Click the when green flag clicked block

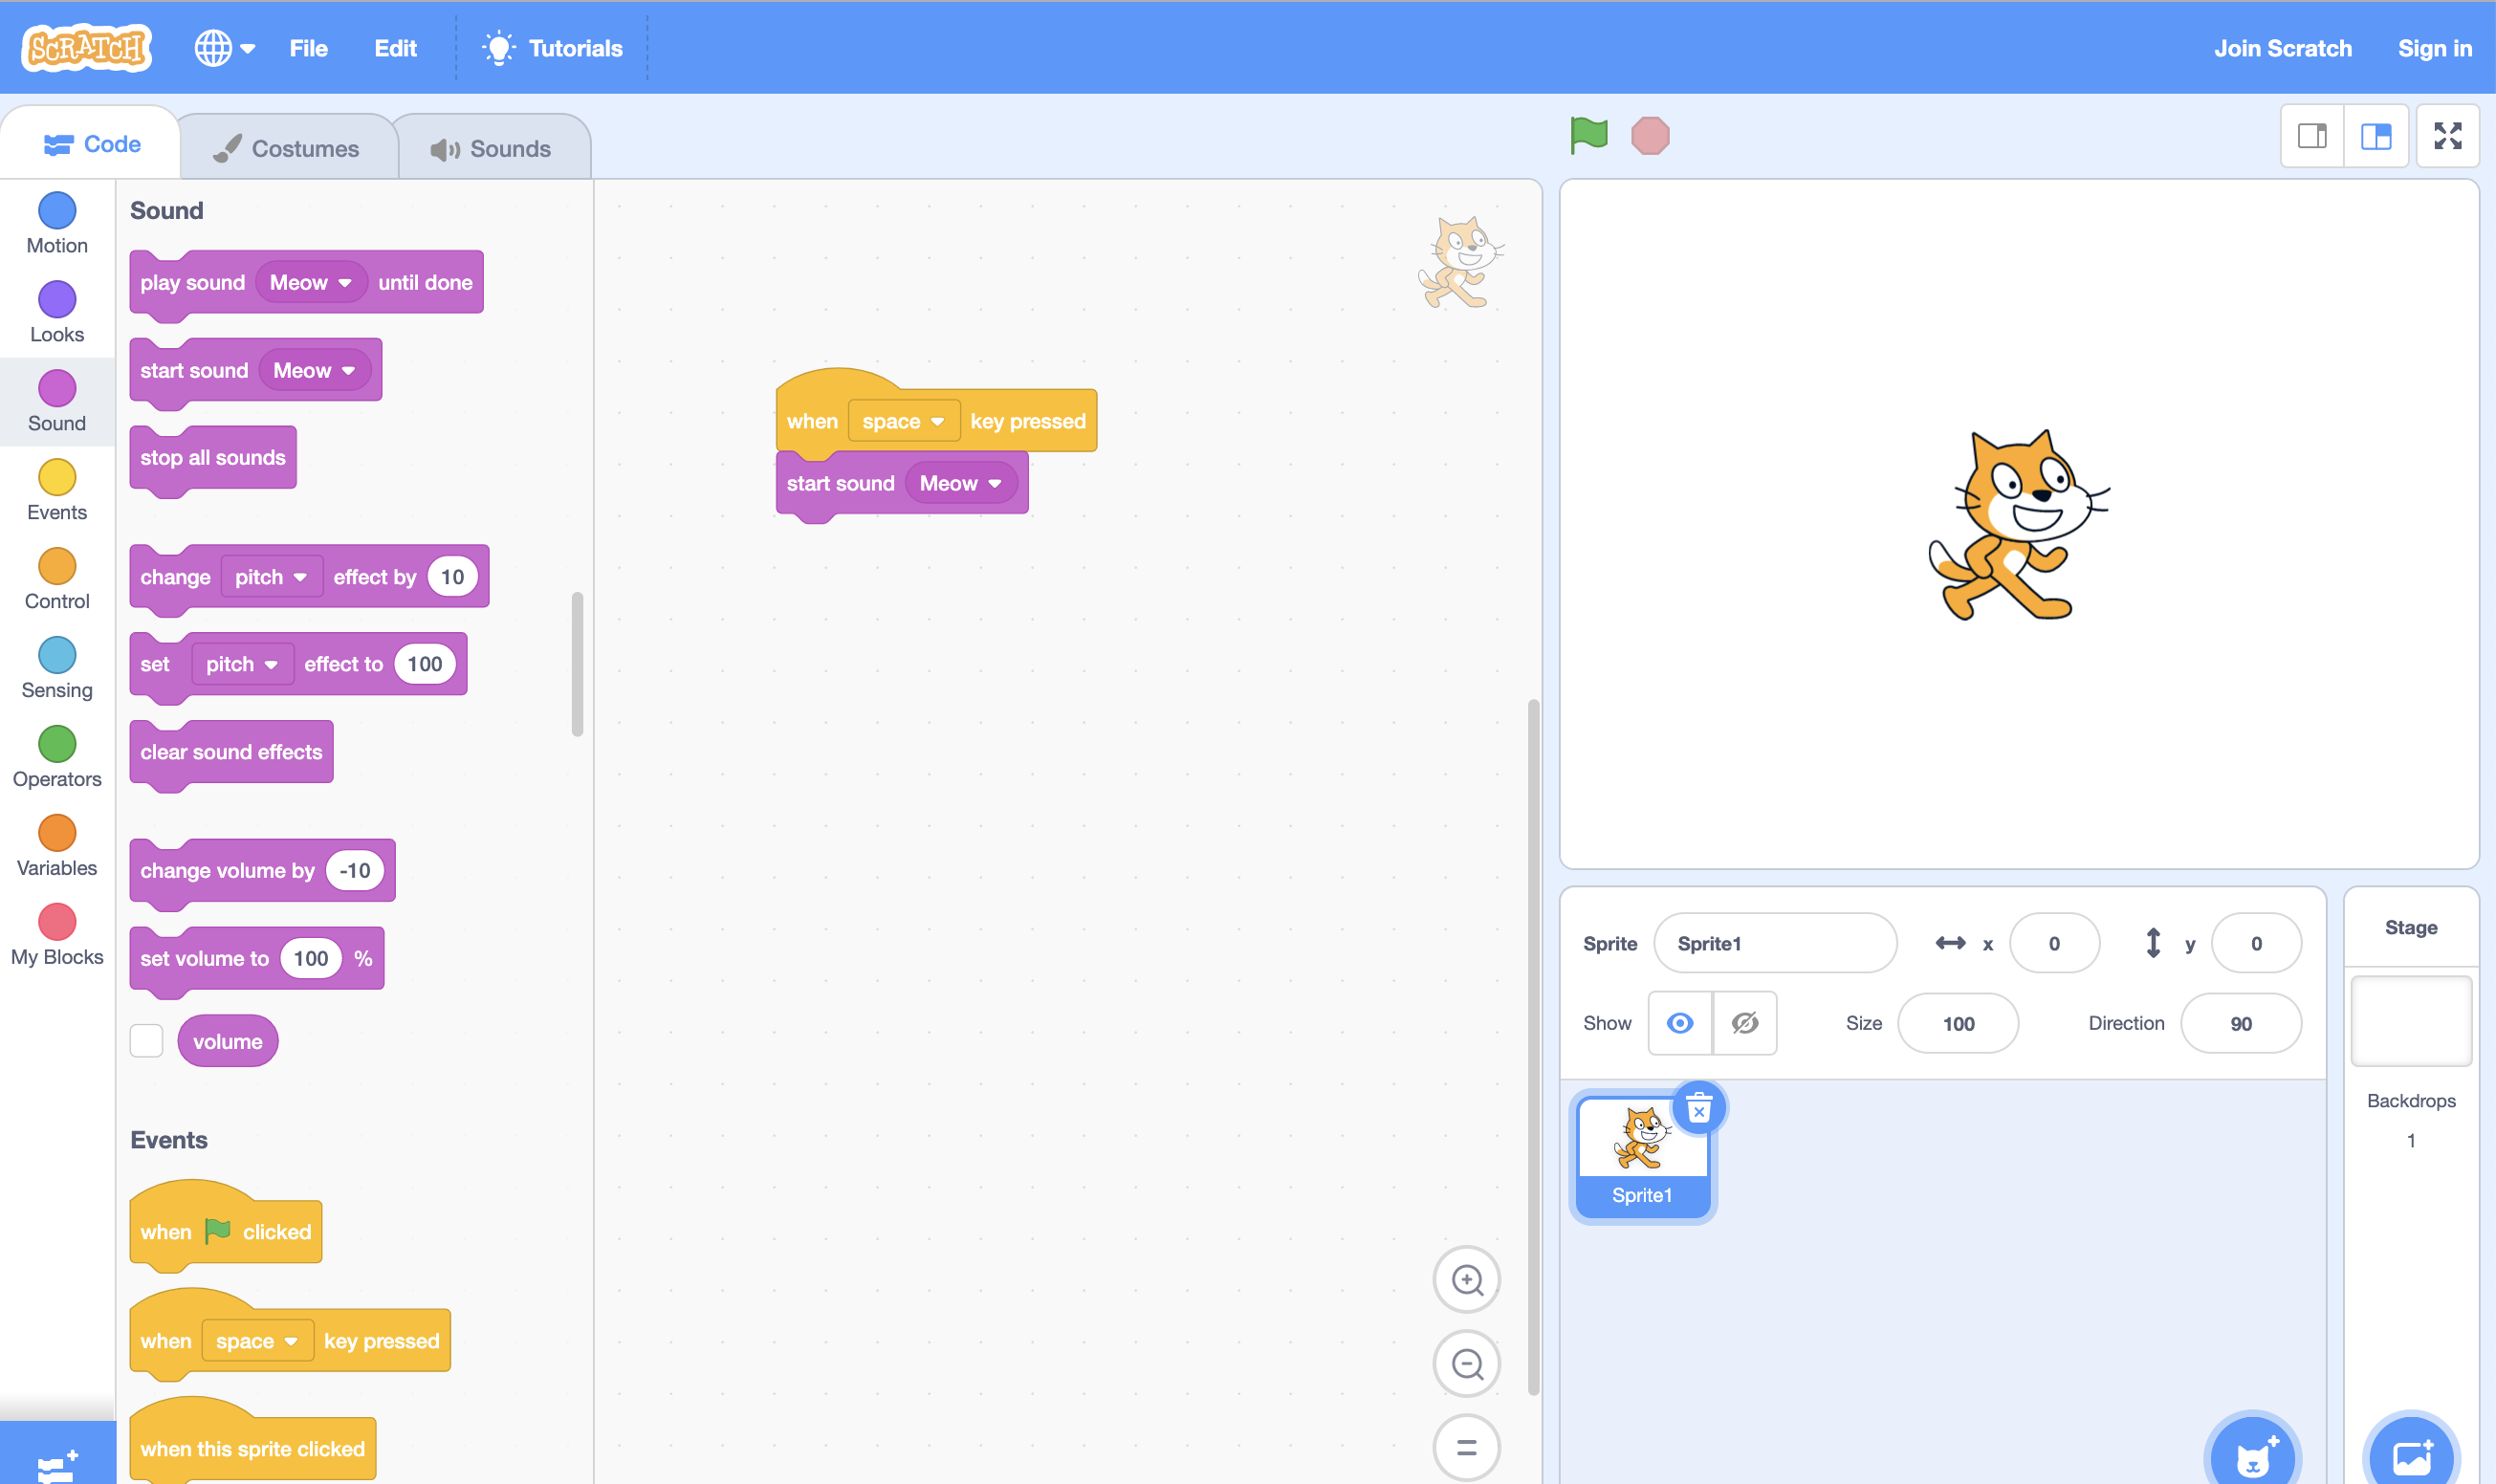[x=226, y=1231]
